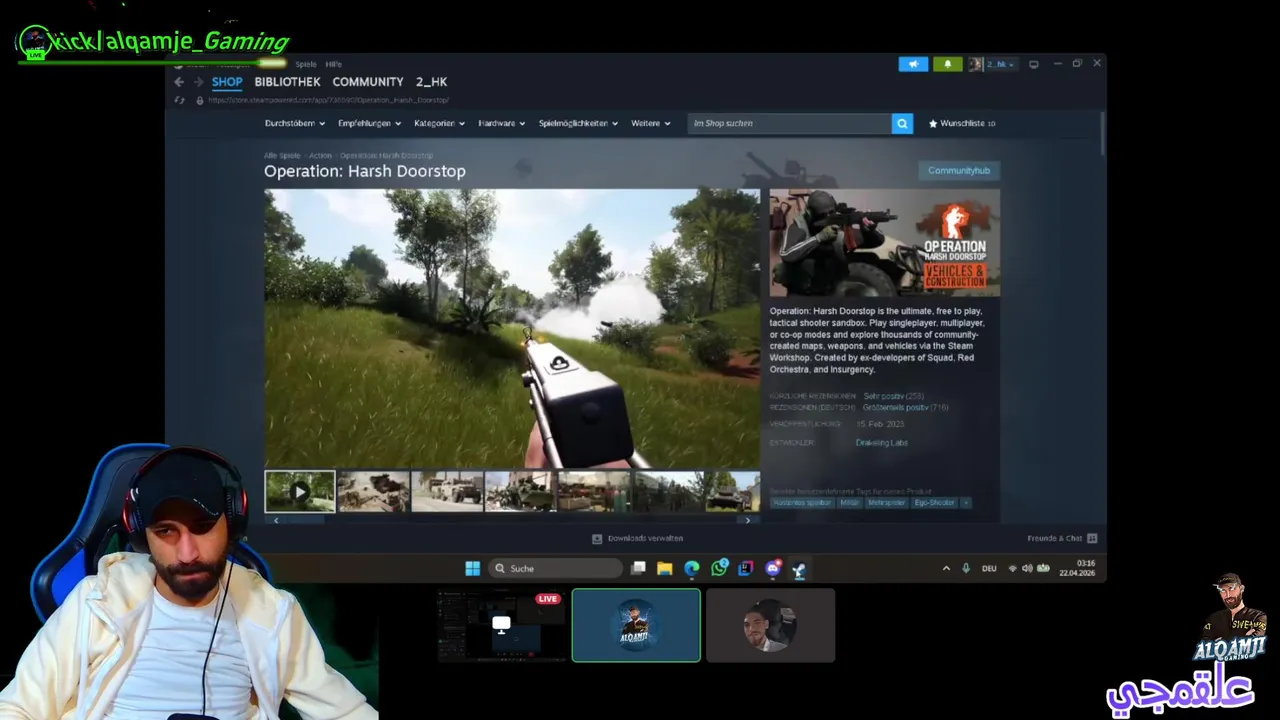Click the Im Shop suchen search field
This screenshot has height=720, width=1280.
click(789, 123)
